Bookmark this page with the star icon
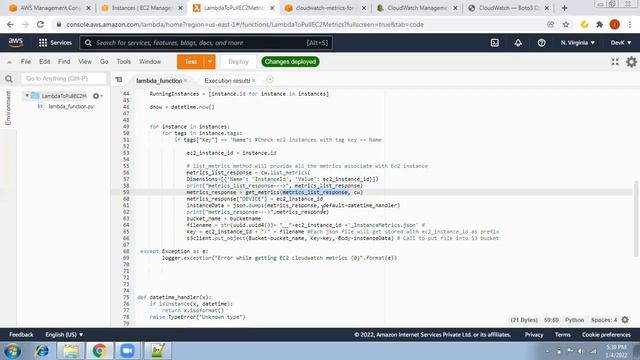Image resolution: width=640 pixels, height=360 pixels. 566,24
